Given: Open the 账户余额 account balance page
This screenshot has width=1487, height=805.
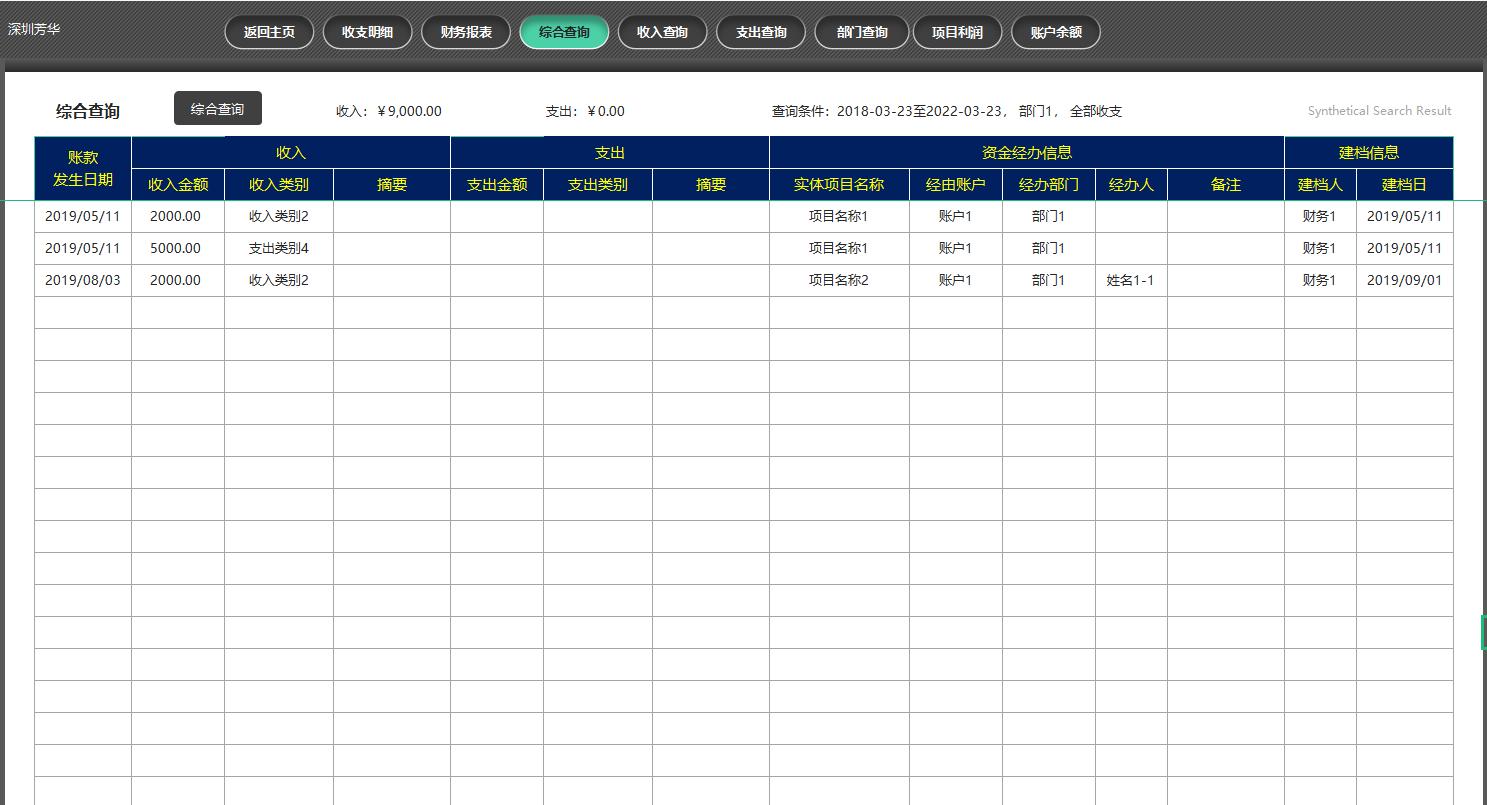Looking at the screenshot, I should 1055,31.
